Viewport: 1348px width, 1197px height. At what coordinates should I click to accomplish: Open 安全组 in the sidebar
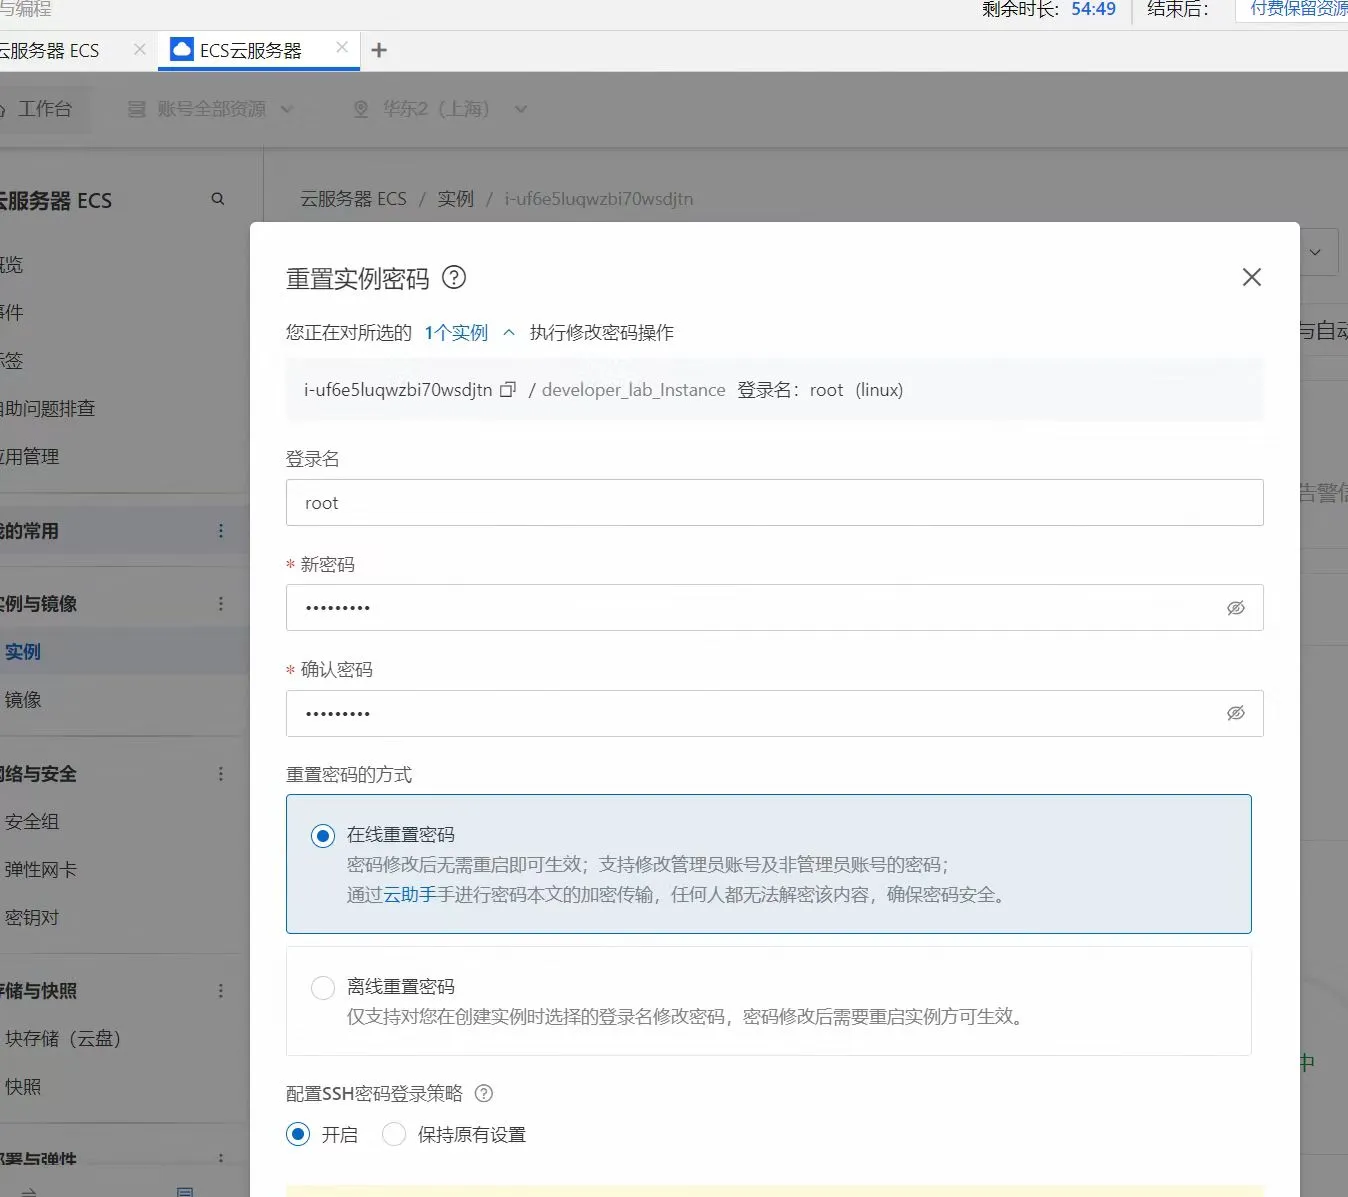click(32, 822)
